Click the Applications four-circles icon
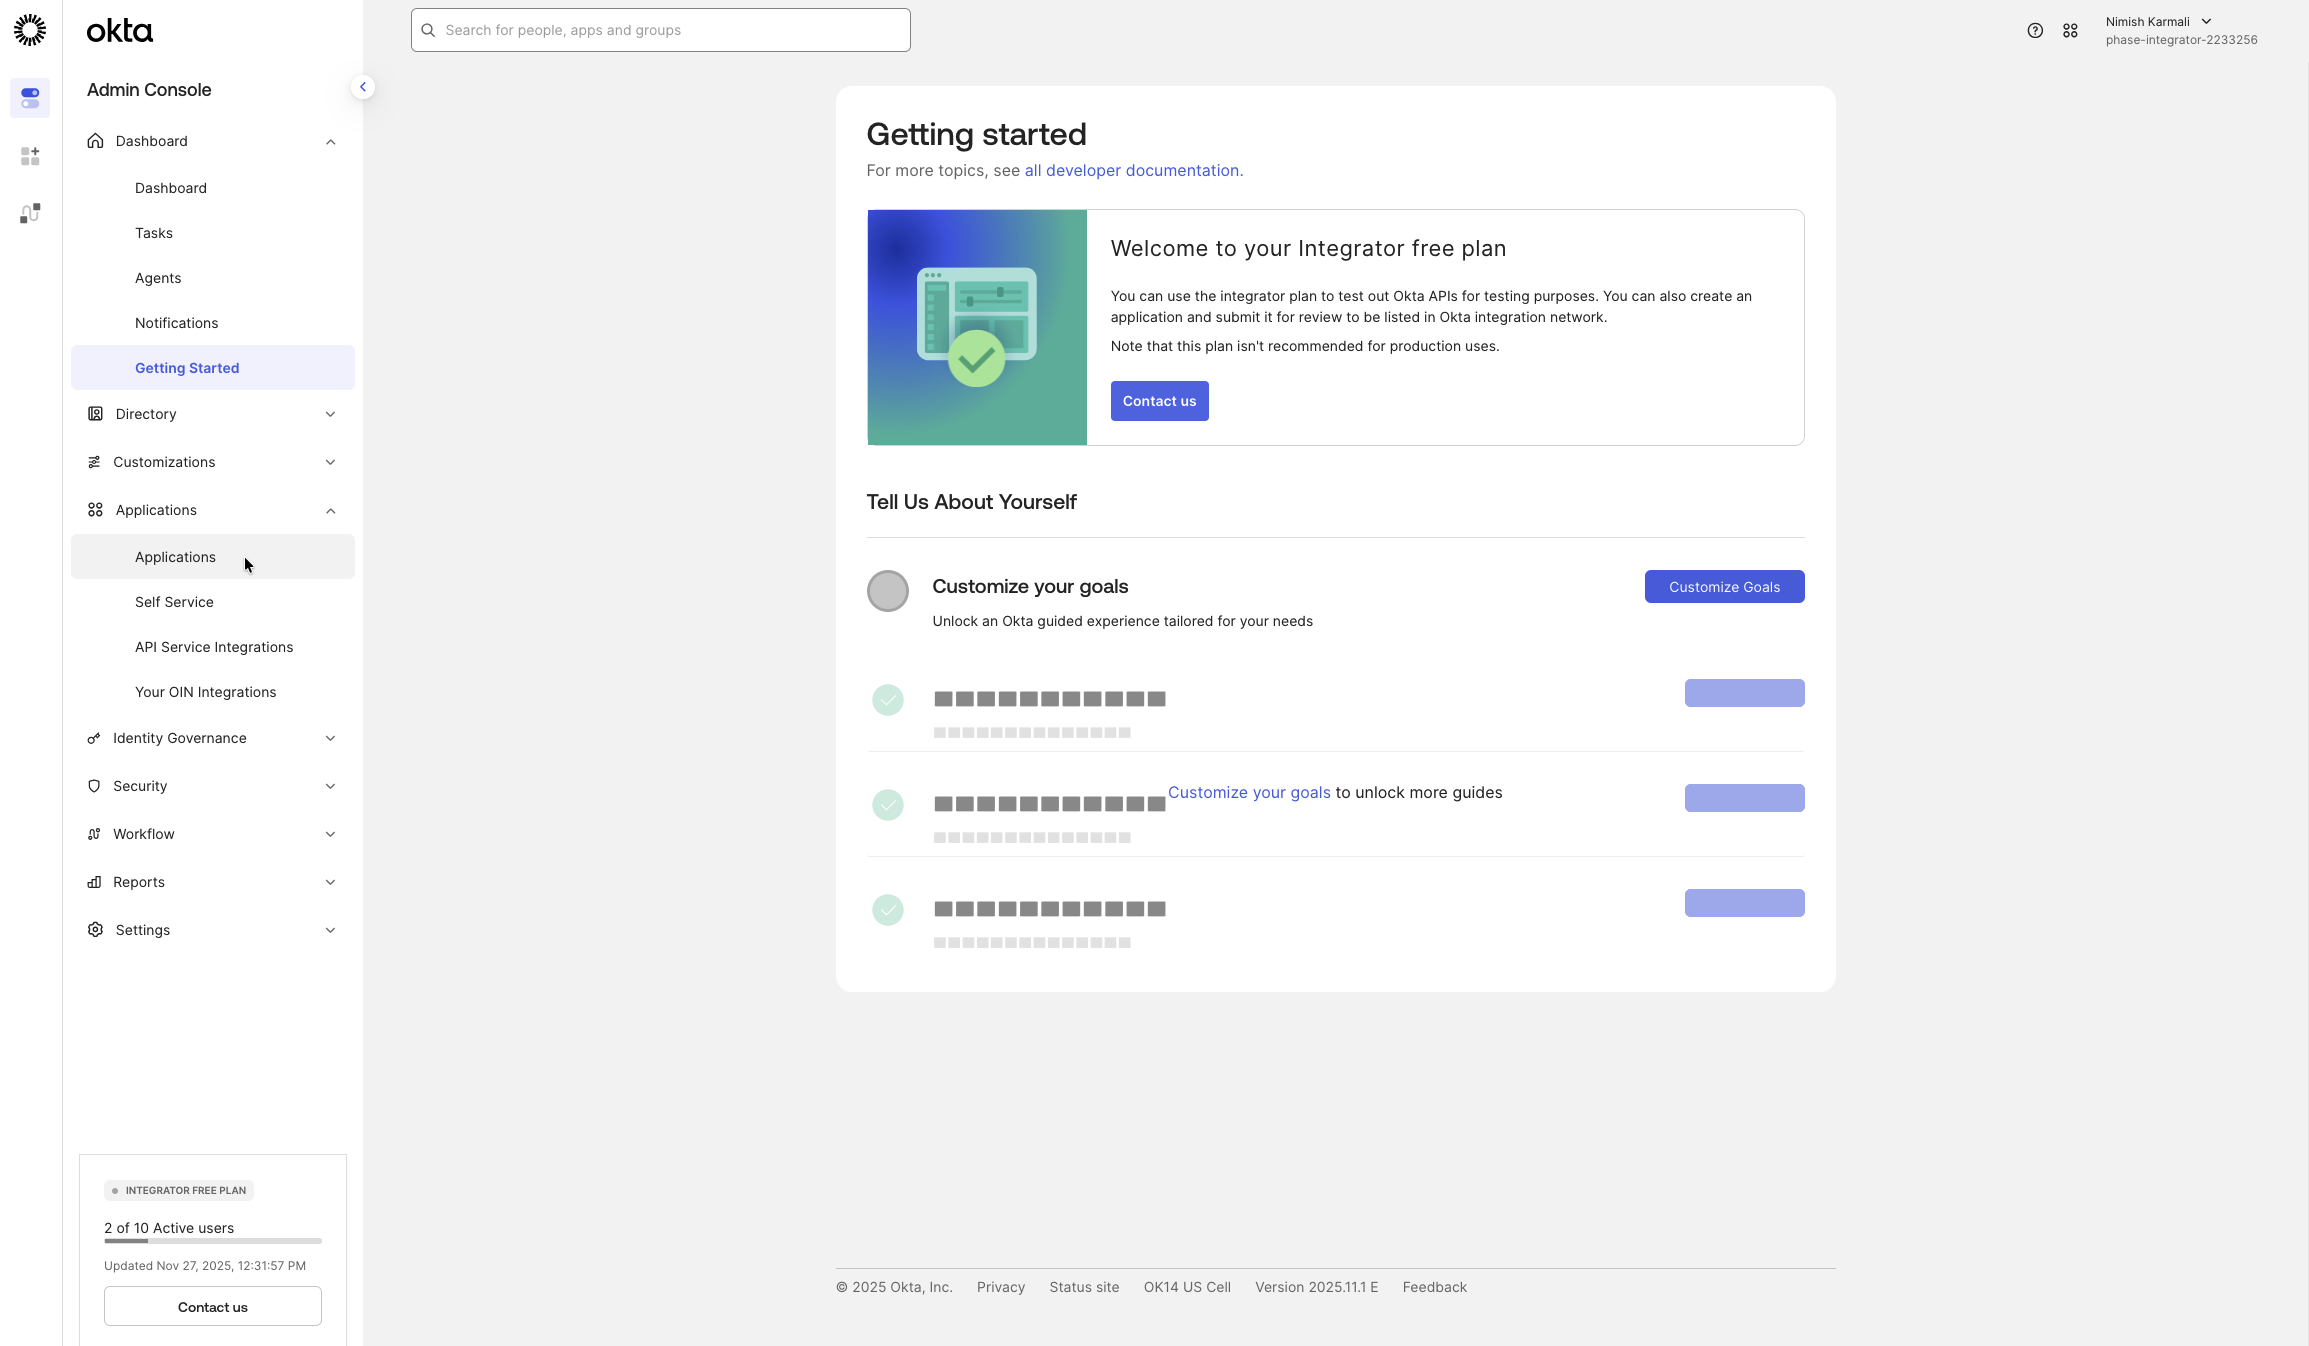2309x1346 pixels. (x=95, y=510)
